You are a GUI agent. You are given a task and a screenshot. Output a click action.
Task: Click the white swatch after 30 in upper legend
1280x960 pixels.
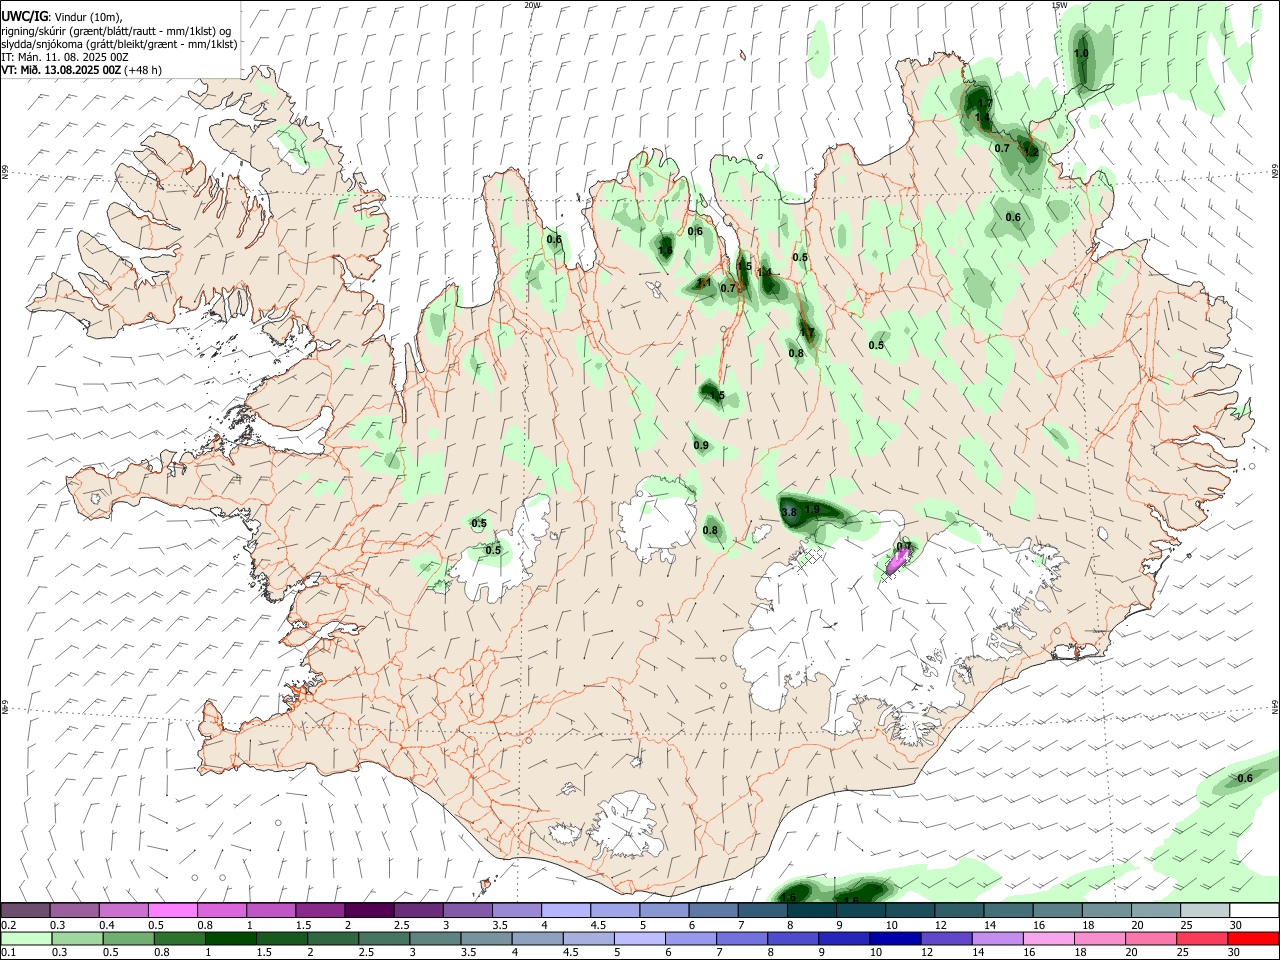[x=1254, y=910]
